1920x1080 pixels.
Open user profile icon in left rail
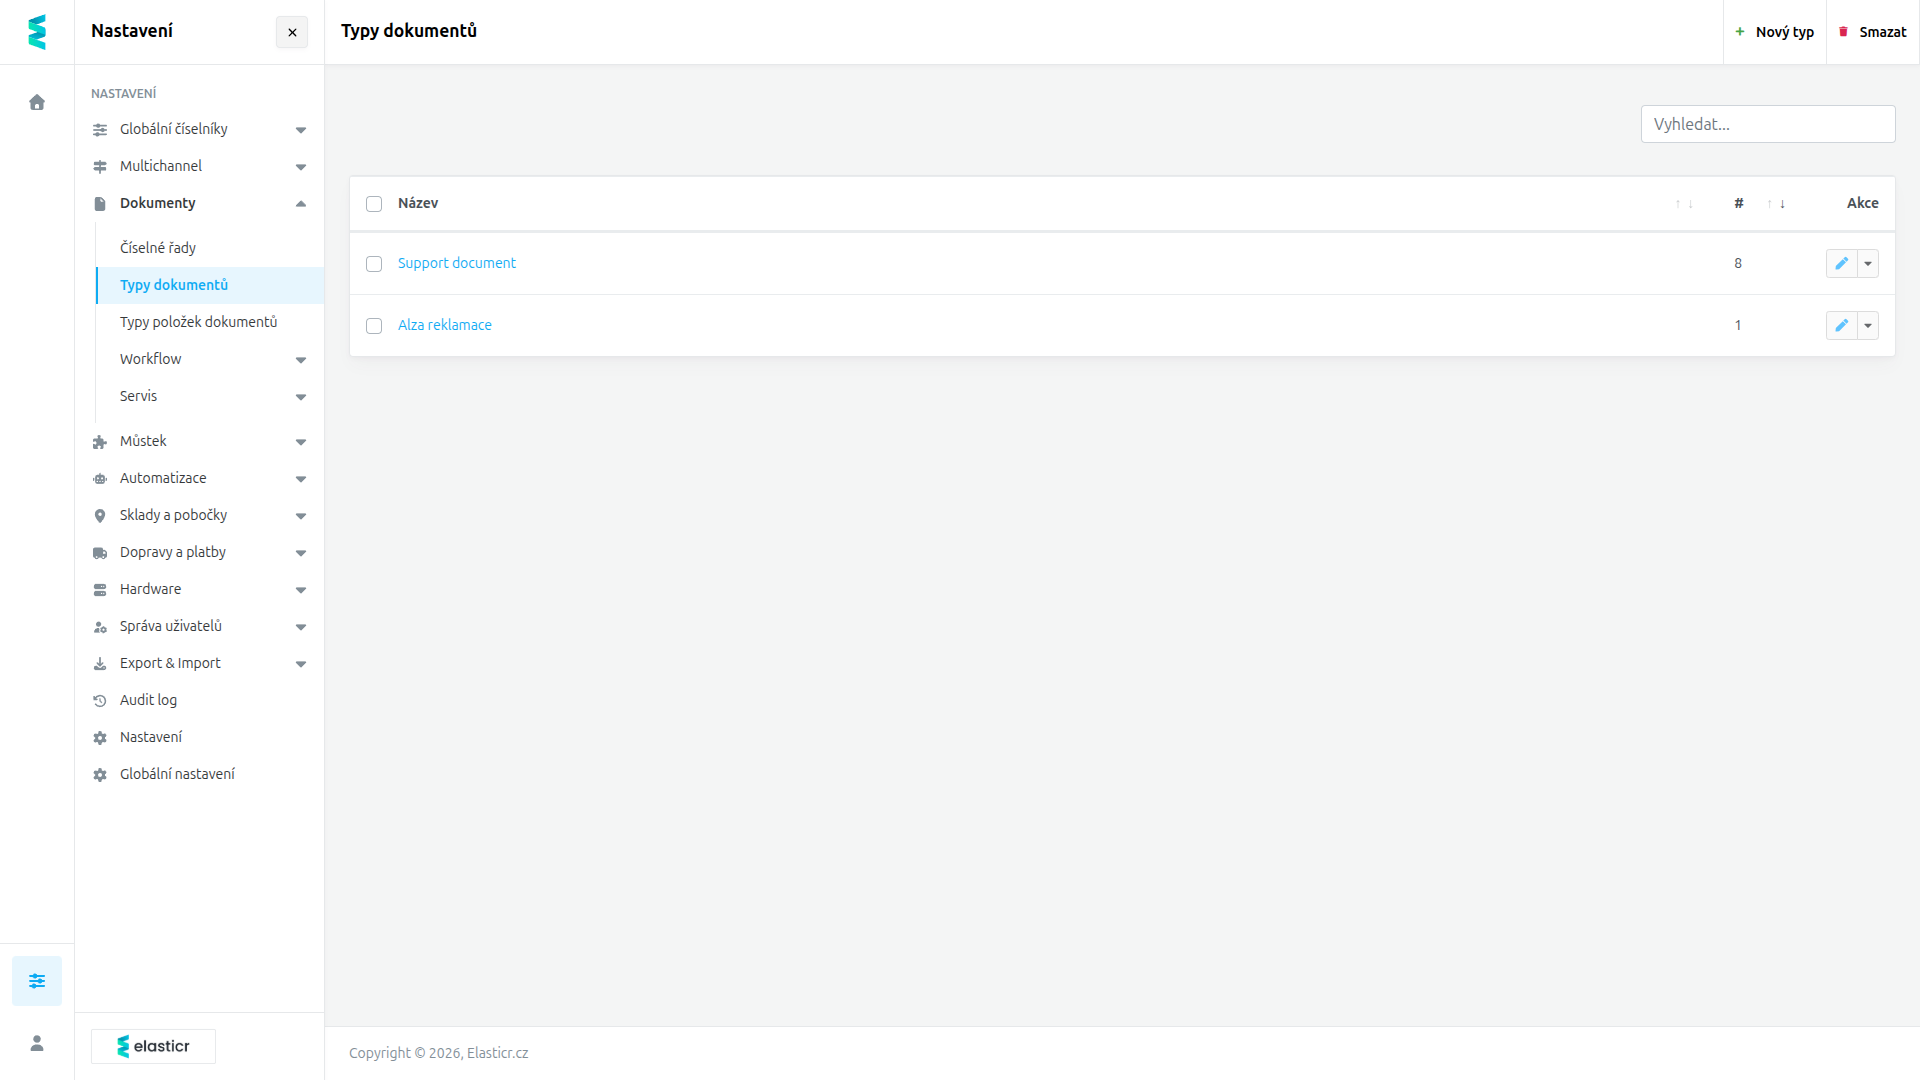(x=37, y=1043)
